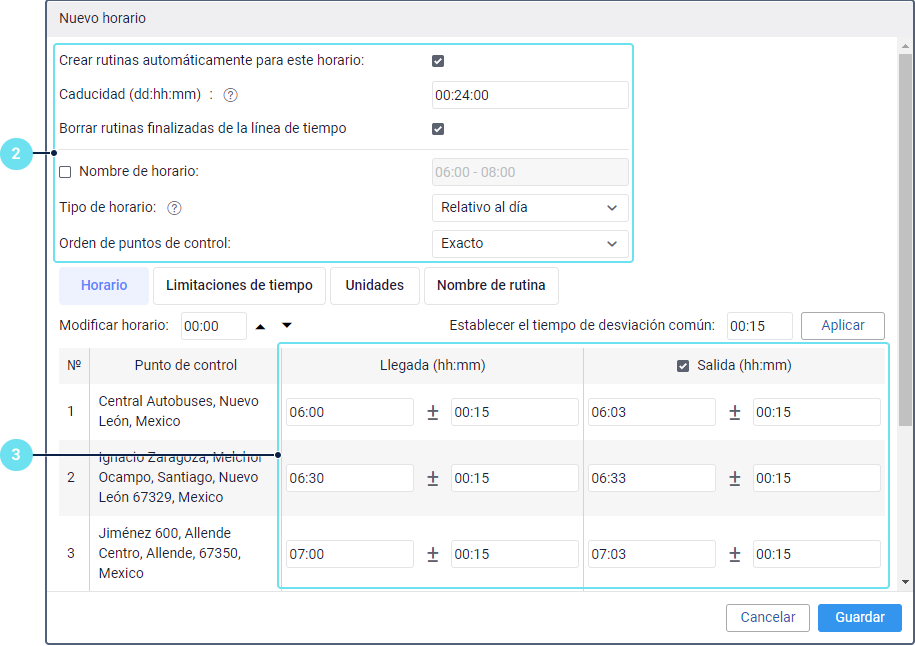Image resolution: width=915 pixels, height=646 pixels.
Task: Click down arrow next to Modificar horario
Action: click(287, 326)
